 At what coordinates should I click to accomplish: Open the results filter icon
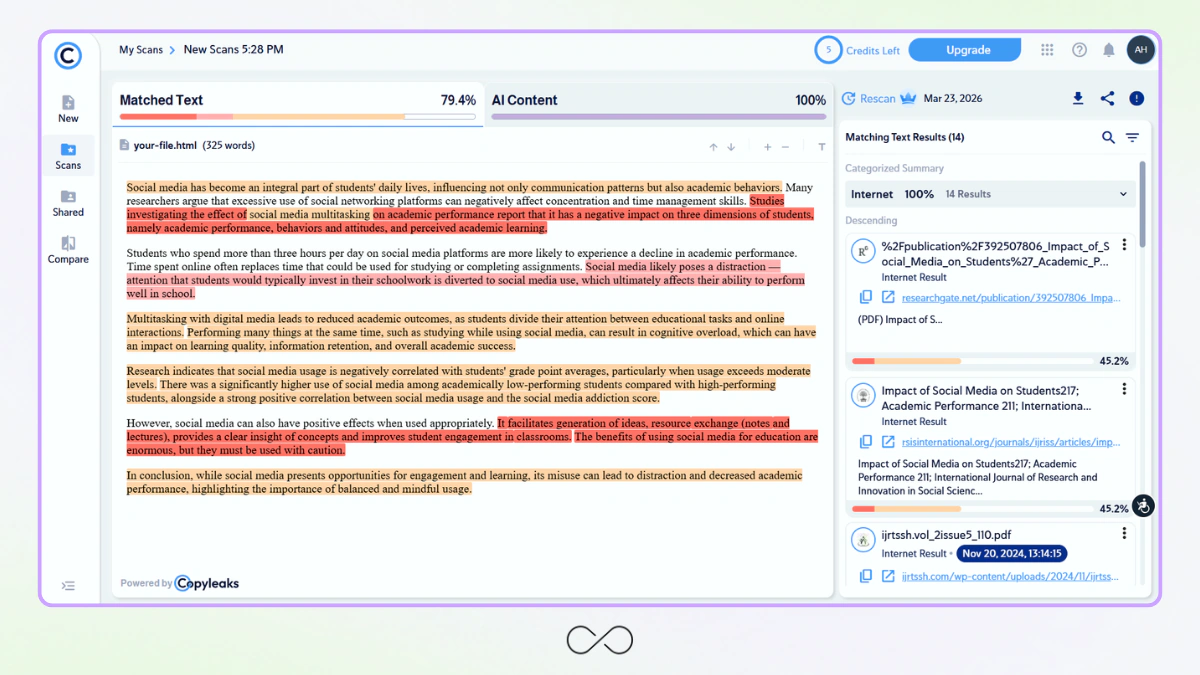pos(1132,137)
